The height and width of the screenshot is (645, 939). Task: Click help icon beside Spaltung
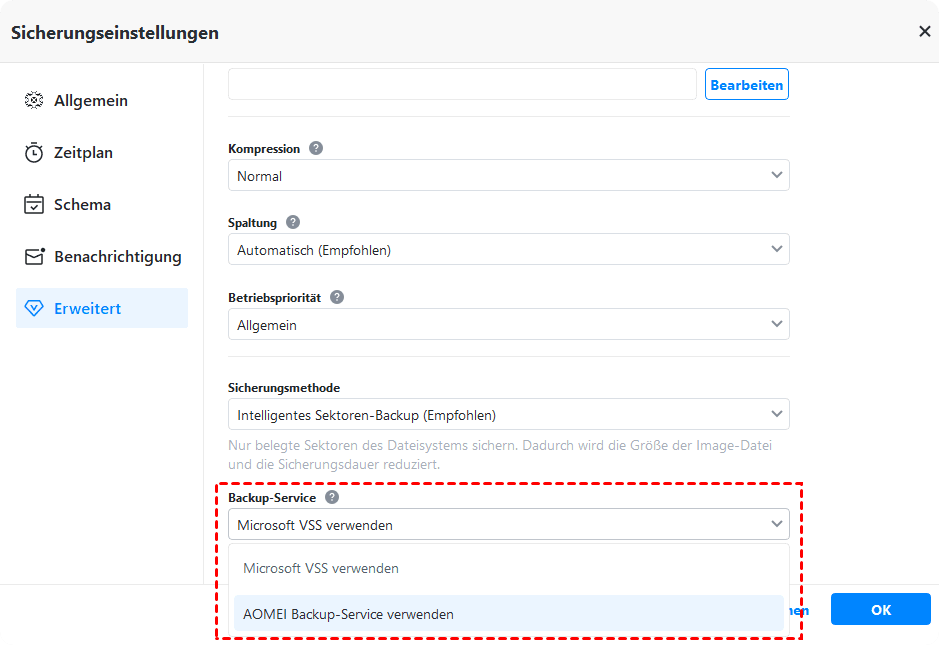[293, 222]
